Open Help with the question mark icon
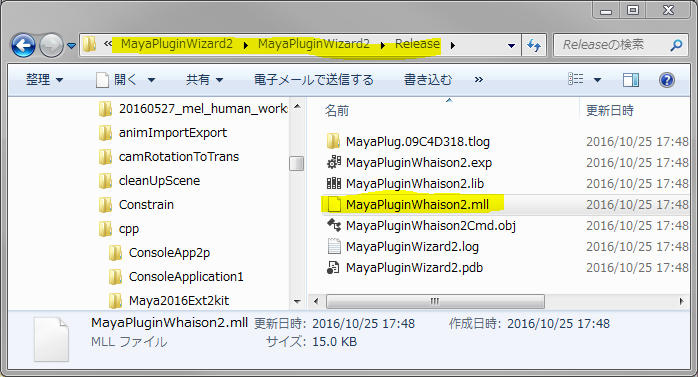This screenshot has height=377, width=698. (x=666, y=80)
